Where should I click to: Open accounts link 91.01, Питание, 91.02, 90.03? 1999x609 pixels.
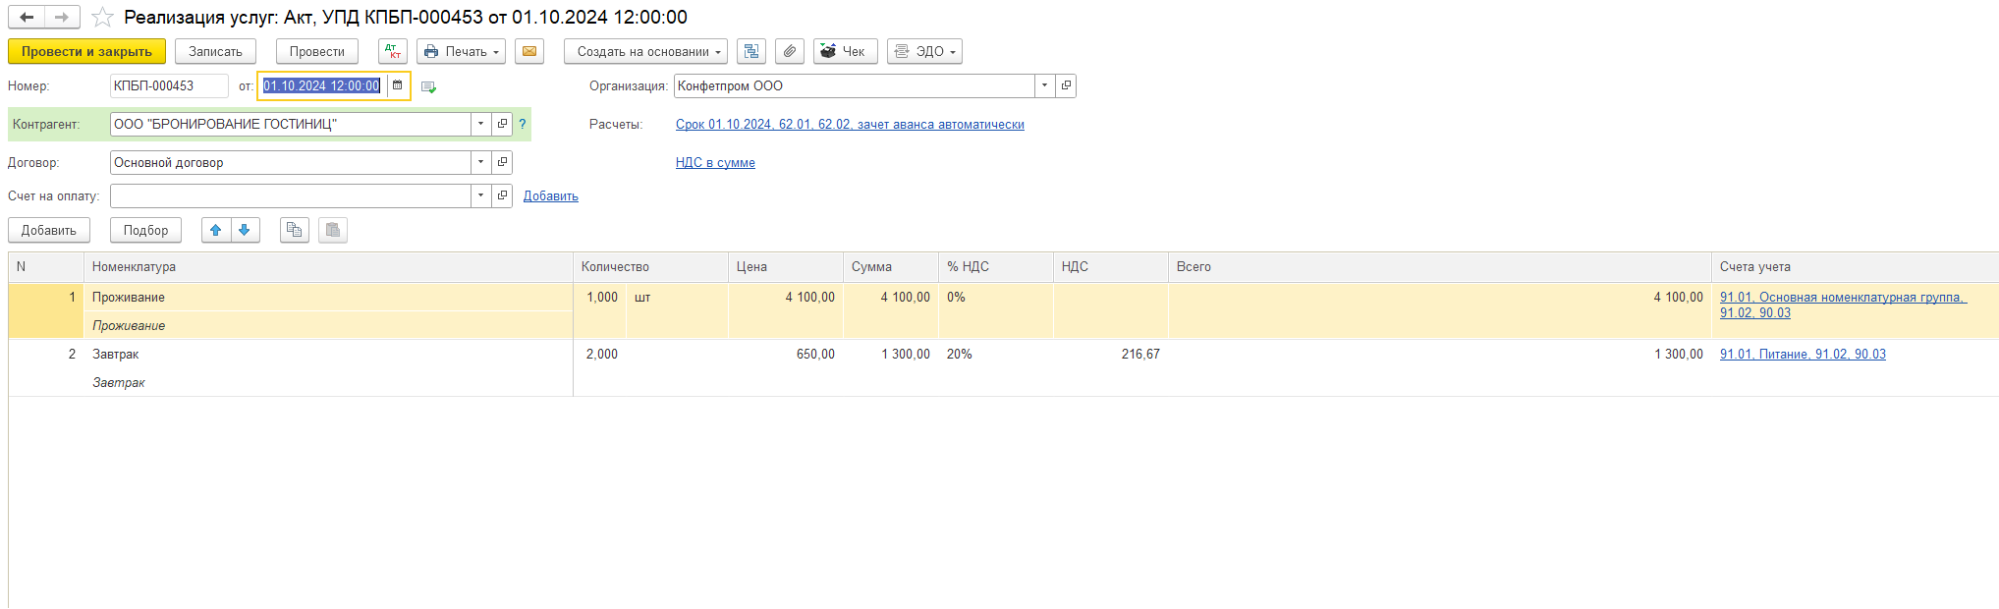(1803, 354)
